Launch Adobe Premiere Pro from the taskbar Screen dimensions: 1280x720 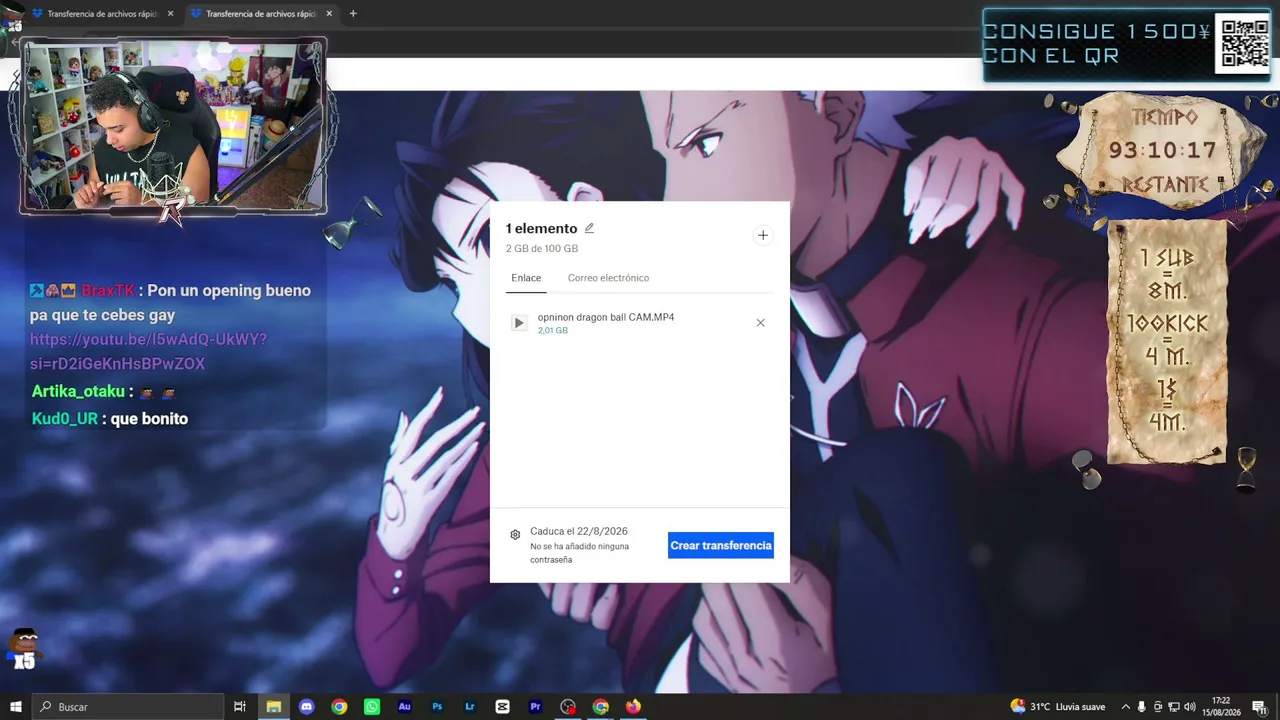click(535, 707)
